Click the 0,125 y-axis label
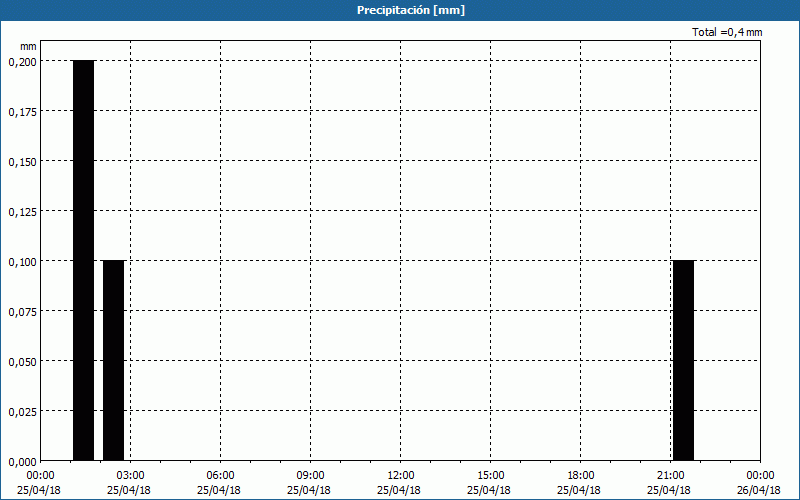 [22, 212]
